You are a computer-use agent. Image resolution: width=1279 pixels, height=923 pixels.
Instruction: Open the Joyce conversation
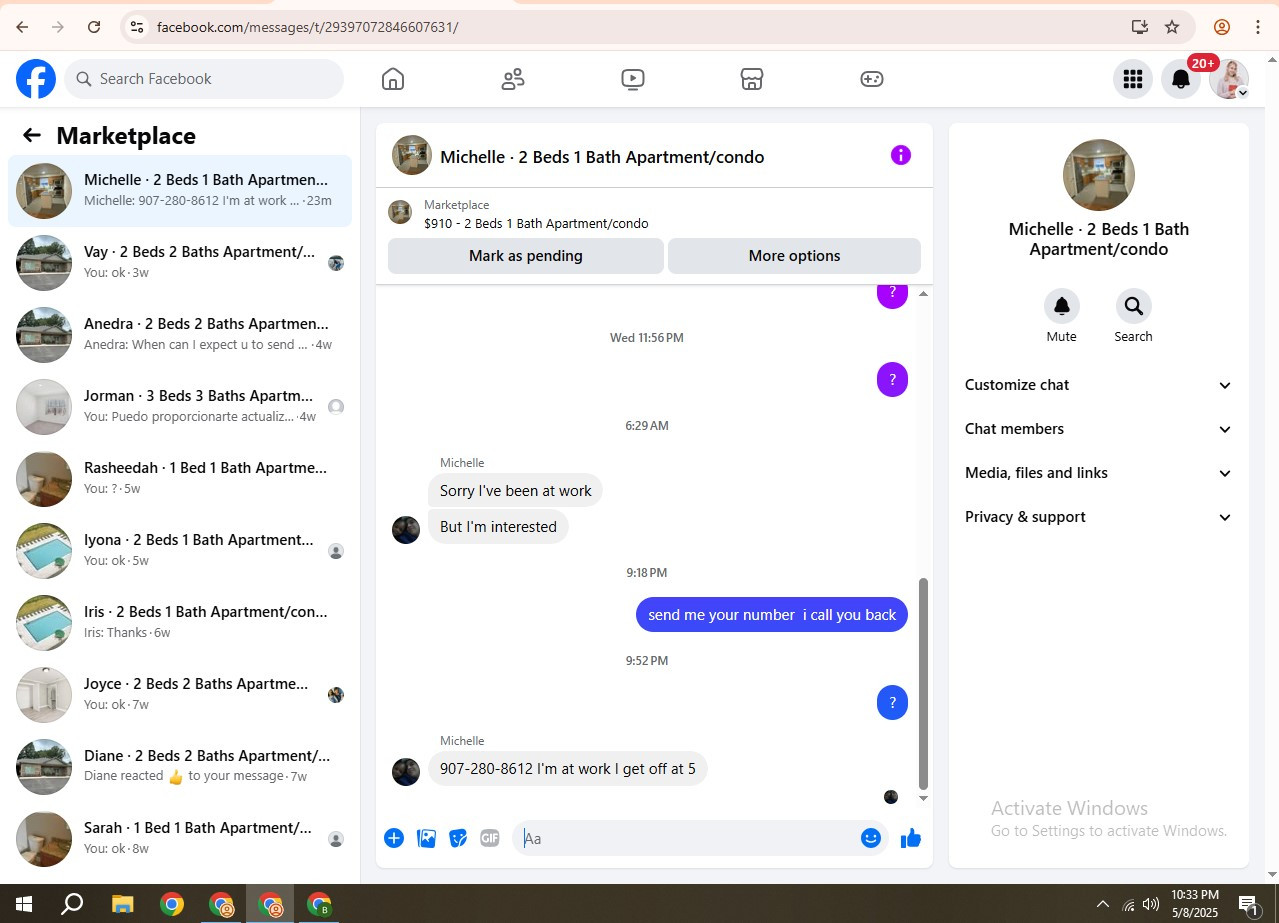180,695
